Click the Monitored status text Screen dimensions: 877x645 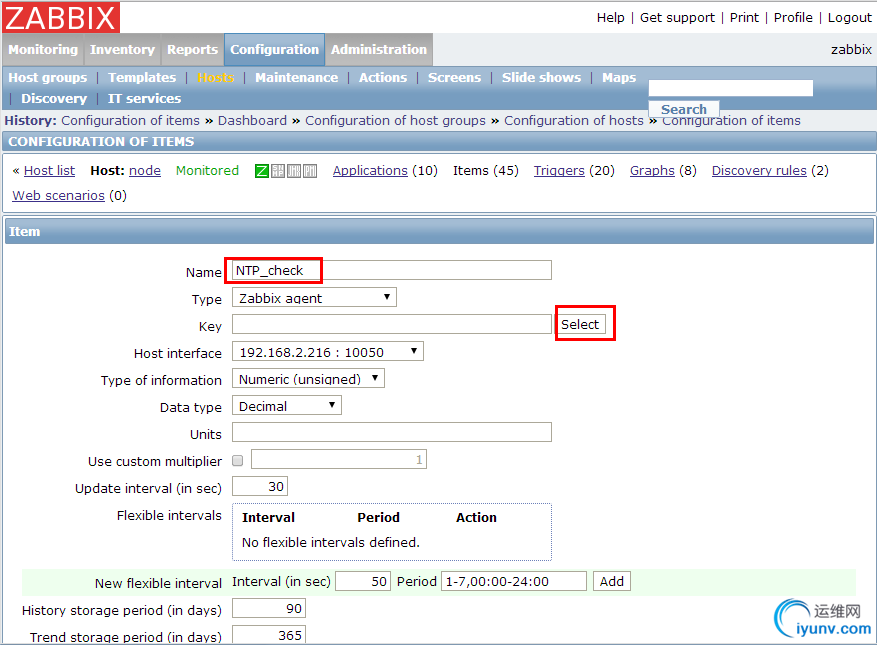[x=207, y=171]
